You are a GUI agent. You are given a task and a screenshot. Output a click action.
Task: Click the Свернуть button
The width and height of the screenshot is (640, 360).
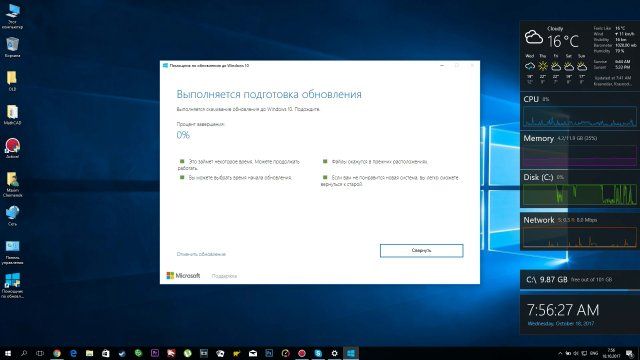point(421,251)
